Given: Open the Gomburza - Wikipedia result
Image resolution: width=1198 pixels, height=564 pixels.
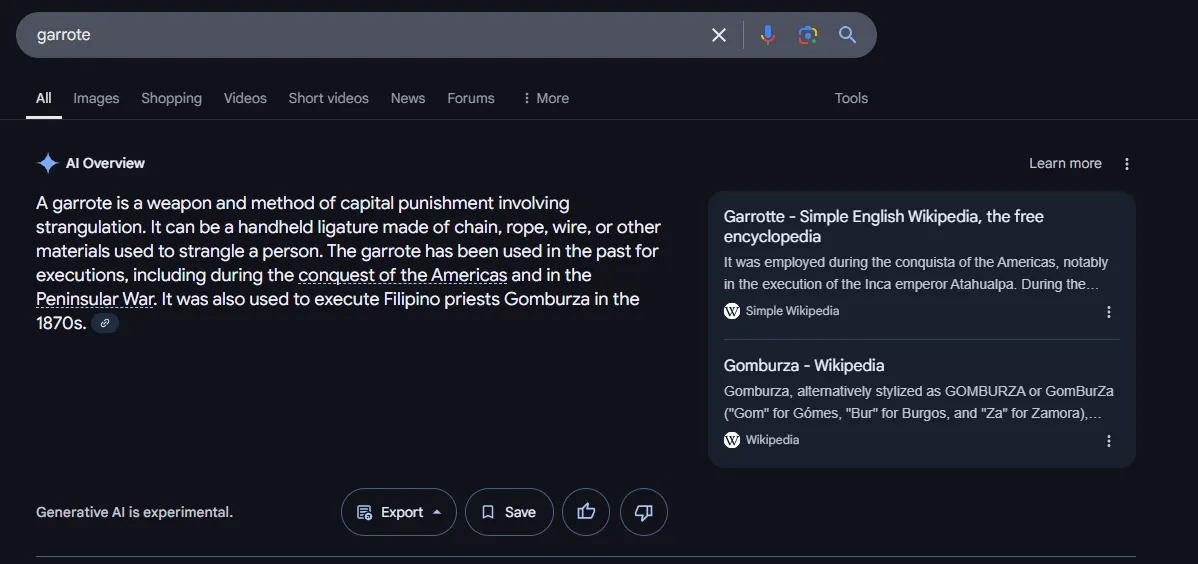Looking at the screenshot, I should [x=804, y=365].
